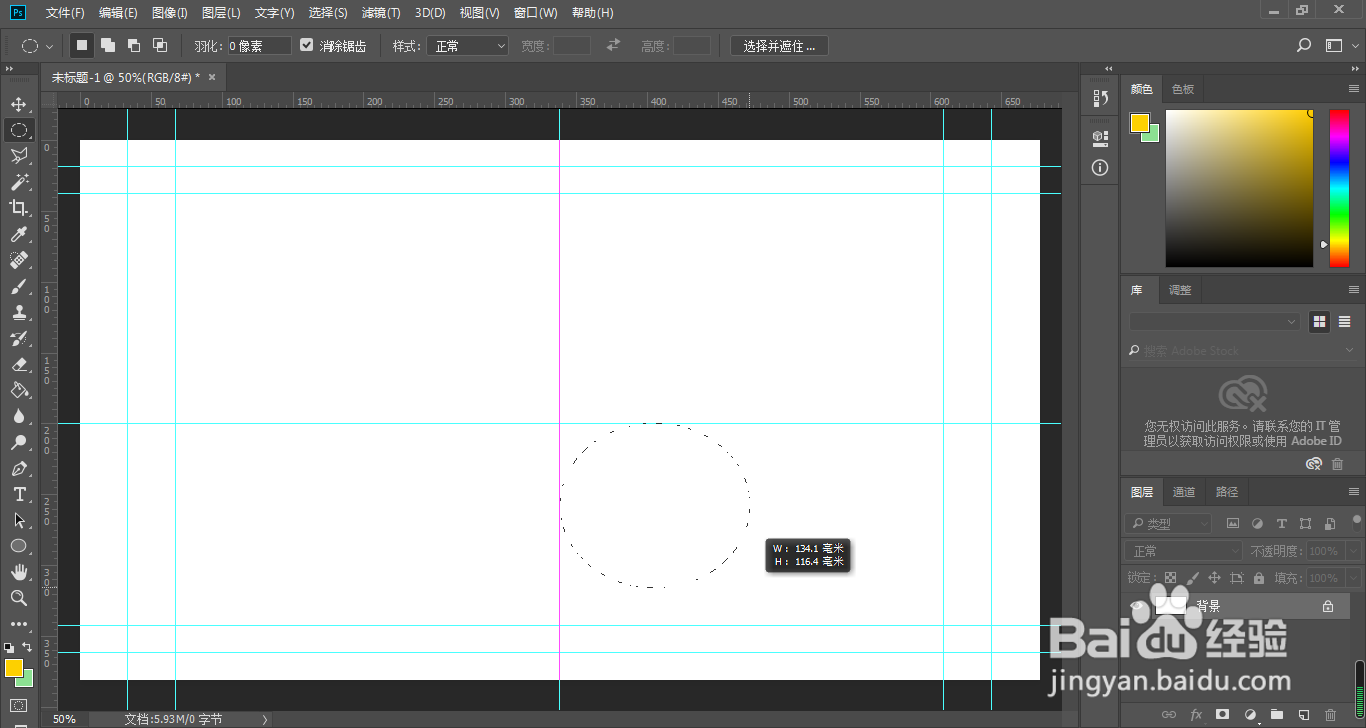Open the Info panel icon
This screenshot has height=728, width=1366.
[1101, 168]
